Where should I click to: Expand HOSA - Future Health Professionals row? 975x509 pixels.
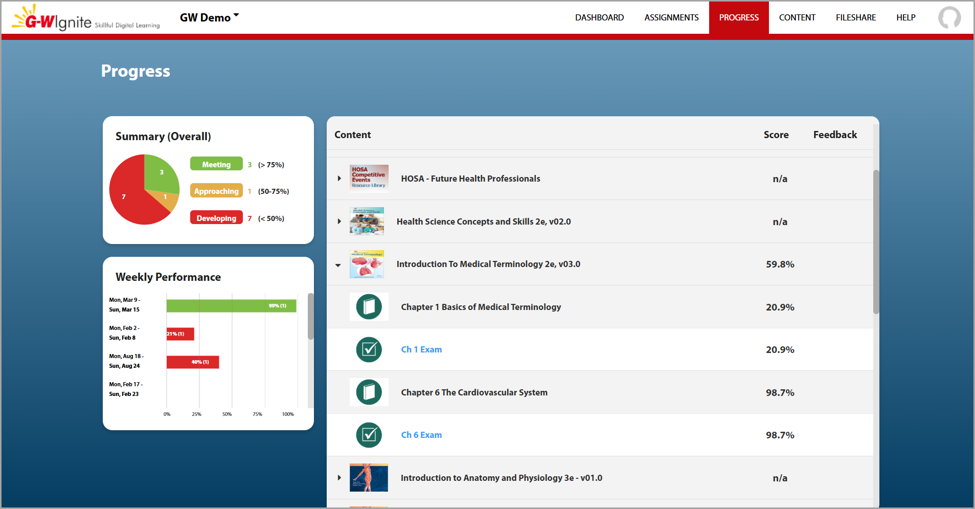click(339, 179)
